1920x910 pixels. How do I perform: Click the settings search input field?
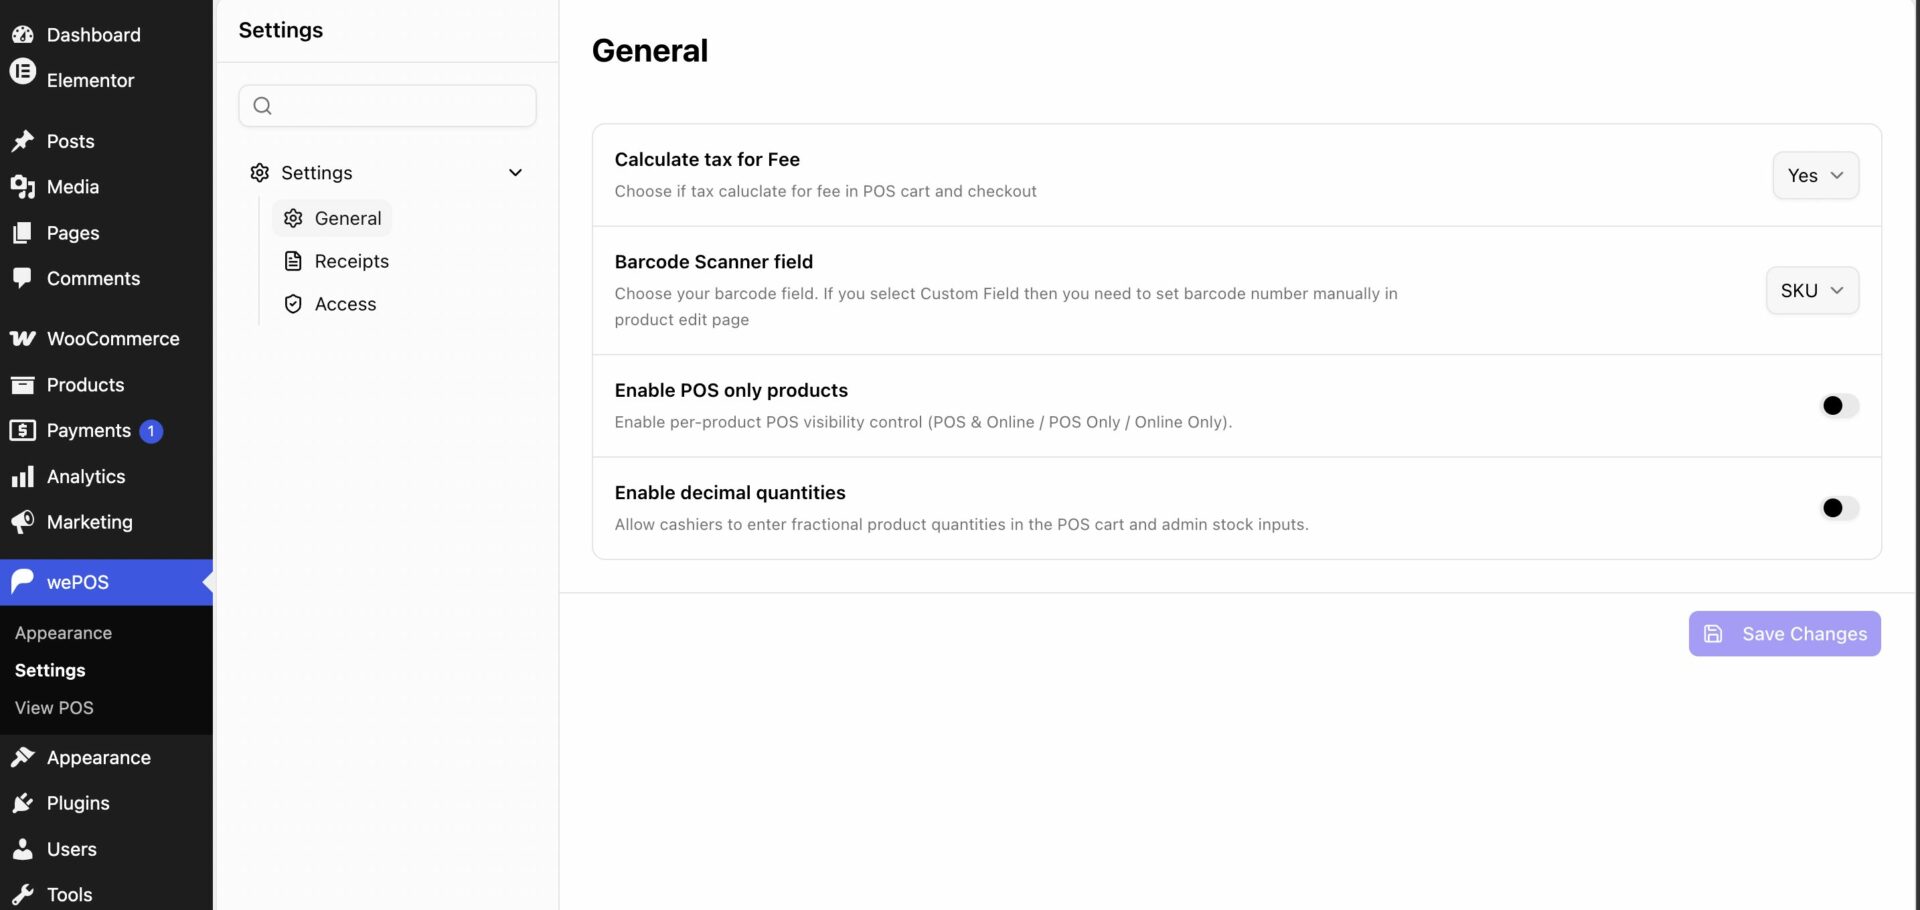pos(387,106)
